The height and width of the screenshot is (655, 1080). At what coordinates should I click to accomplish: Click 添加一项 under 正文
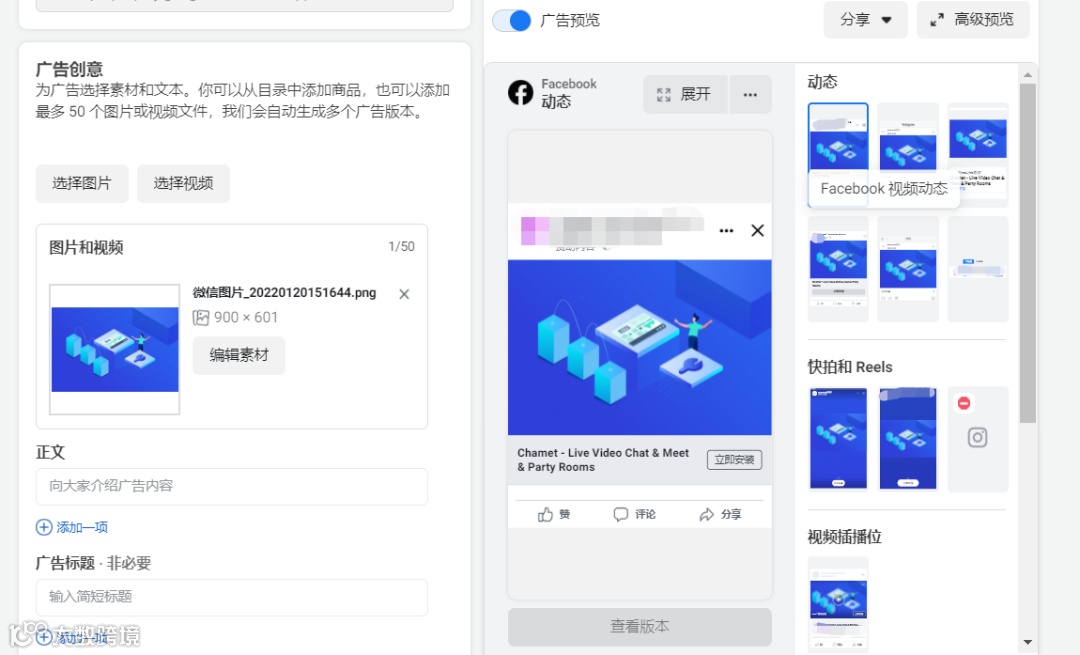tap(72, 527)
